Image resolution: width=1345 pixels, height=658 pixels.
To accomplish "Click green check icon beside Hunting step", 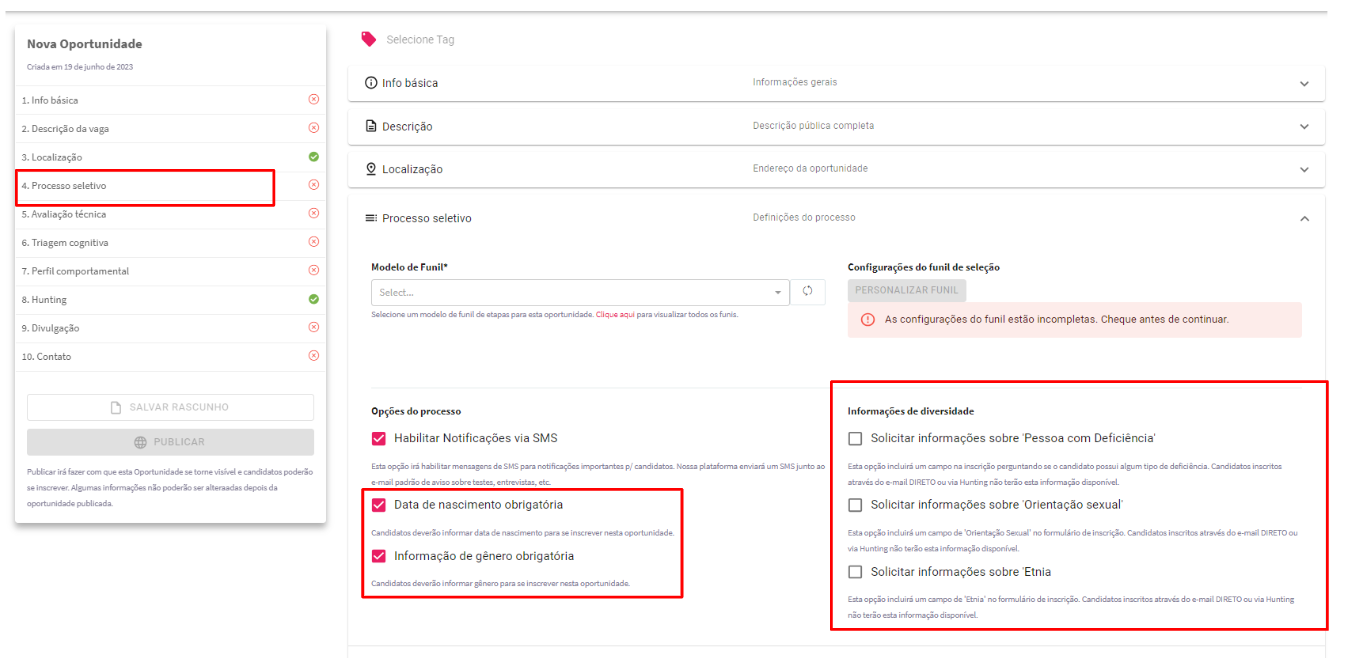I will tap(314, 299).
